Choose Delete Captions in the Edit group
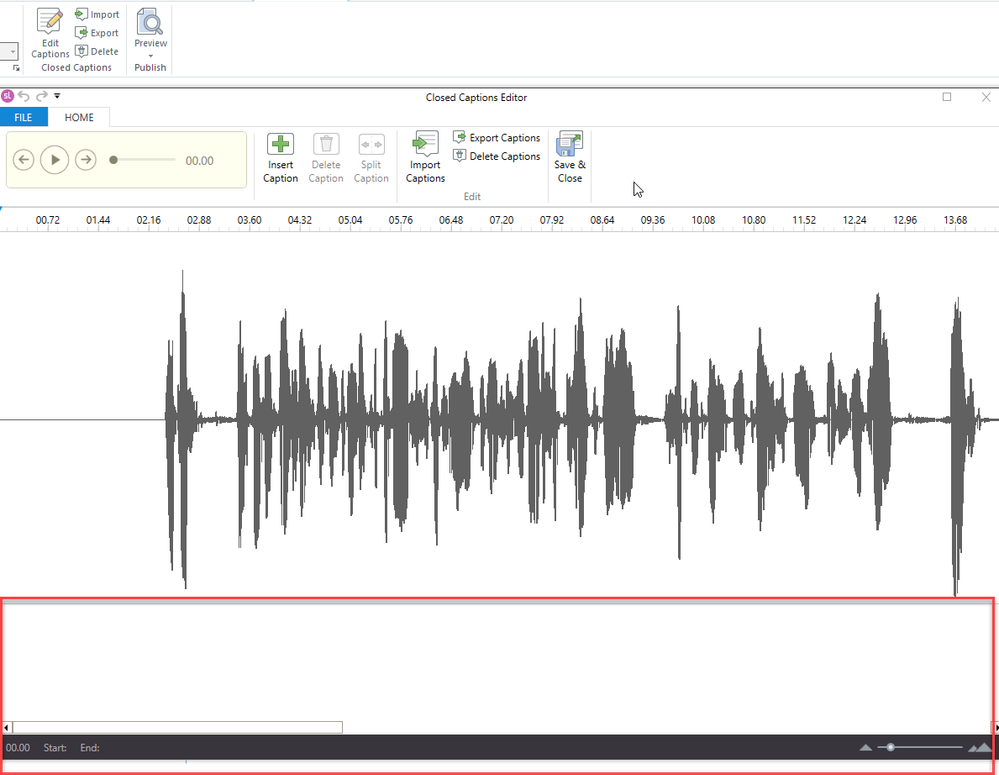The width and height of the screenshot is (999, 775). [x=496, y=156]
